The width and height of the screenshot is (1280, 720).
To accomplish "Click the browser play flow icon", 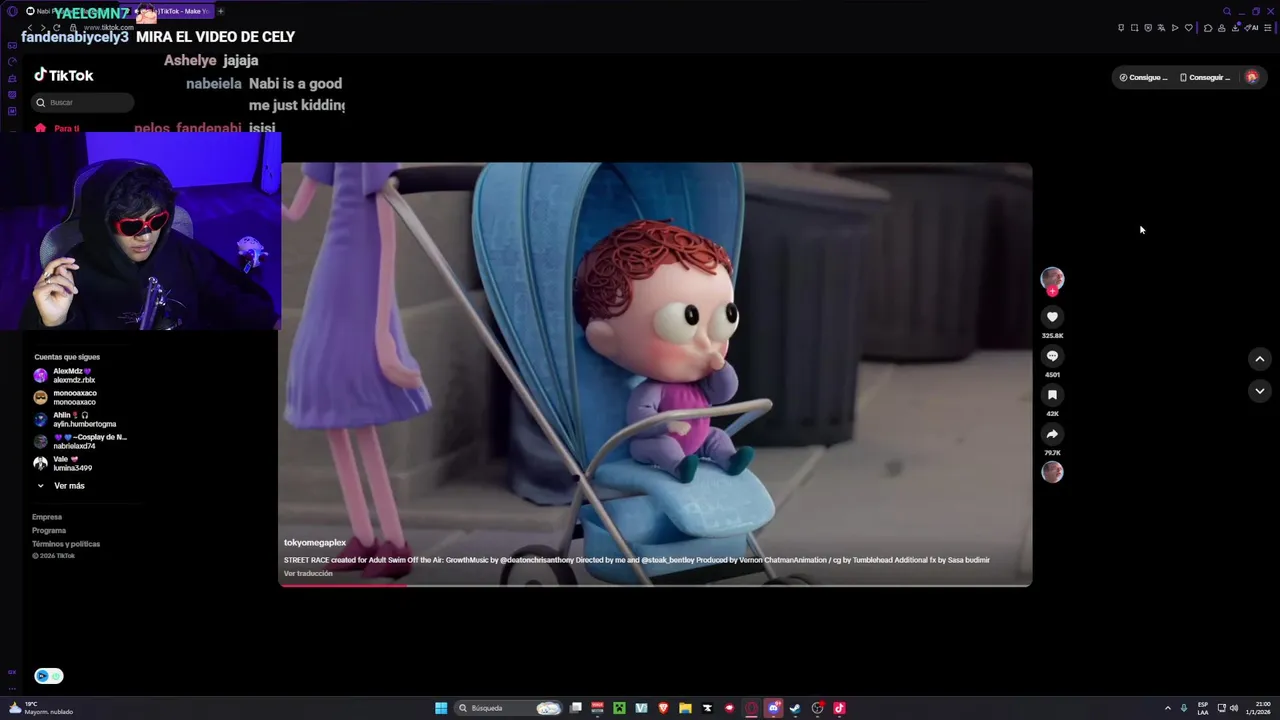I will point(1175,28).
